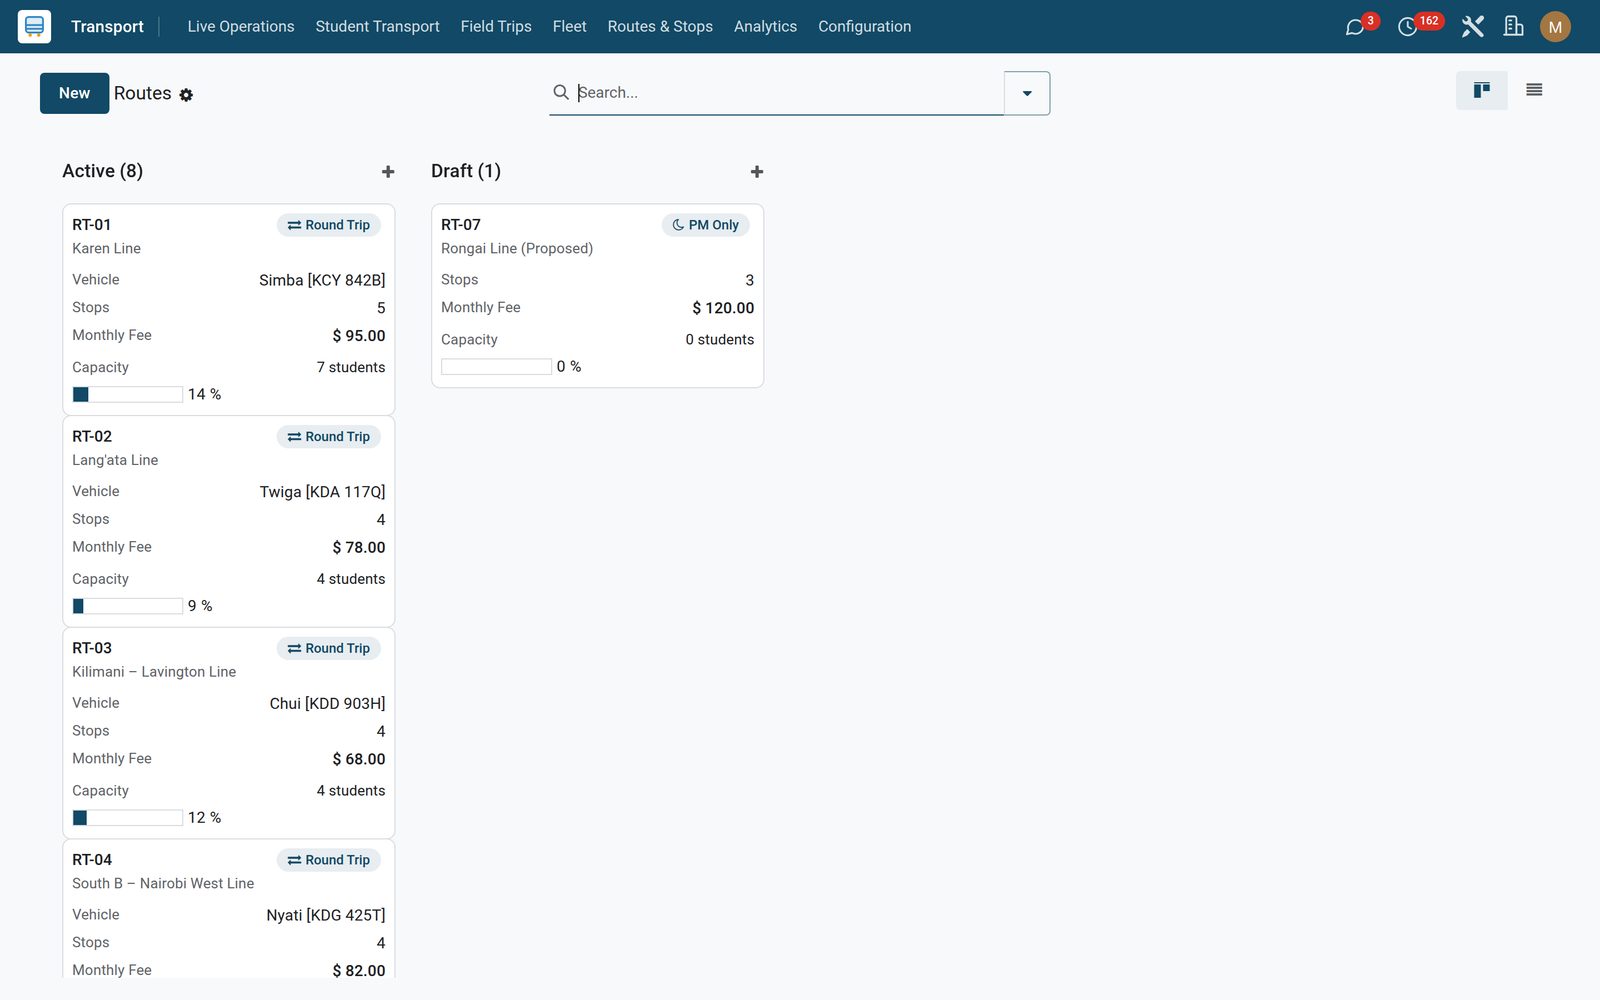Click vehicle Simba [KCY 842B]

322,280
